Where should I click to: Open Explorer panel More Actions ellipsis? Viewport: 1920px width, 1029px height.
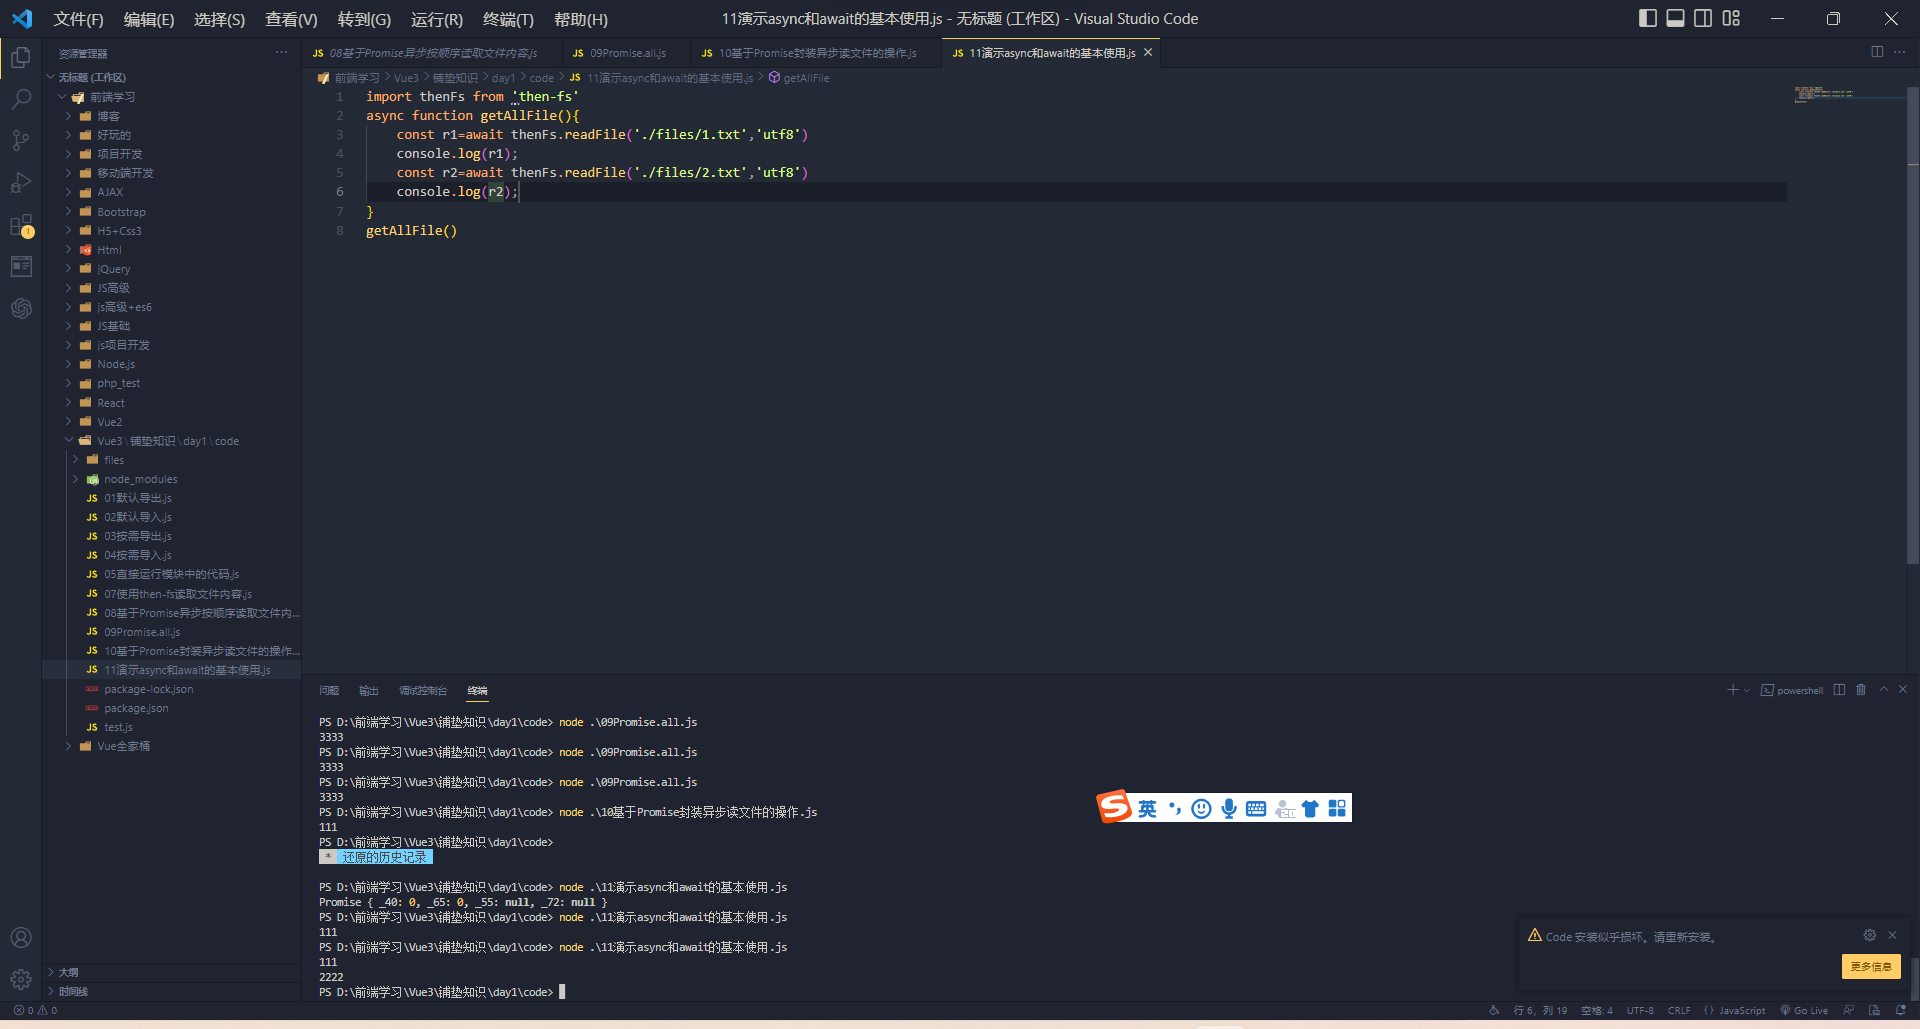(x=281, y=53)
